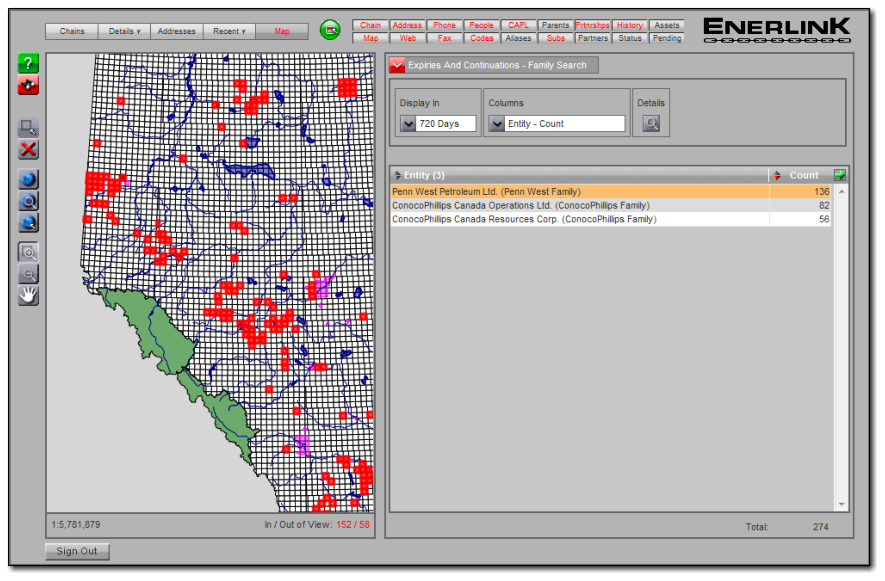Image resolution: width=885 pixels, height=581 pixels.
Task: Open Details magnifier icon
Action: [651, 124]
